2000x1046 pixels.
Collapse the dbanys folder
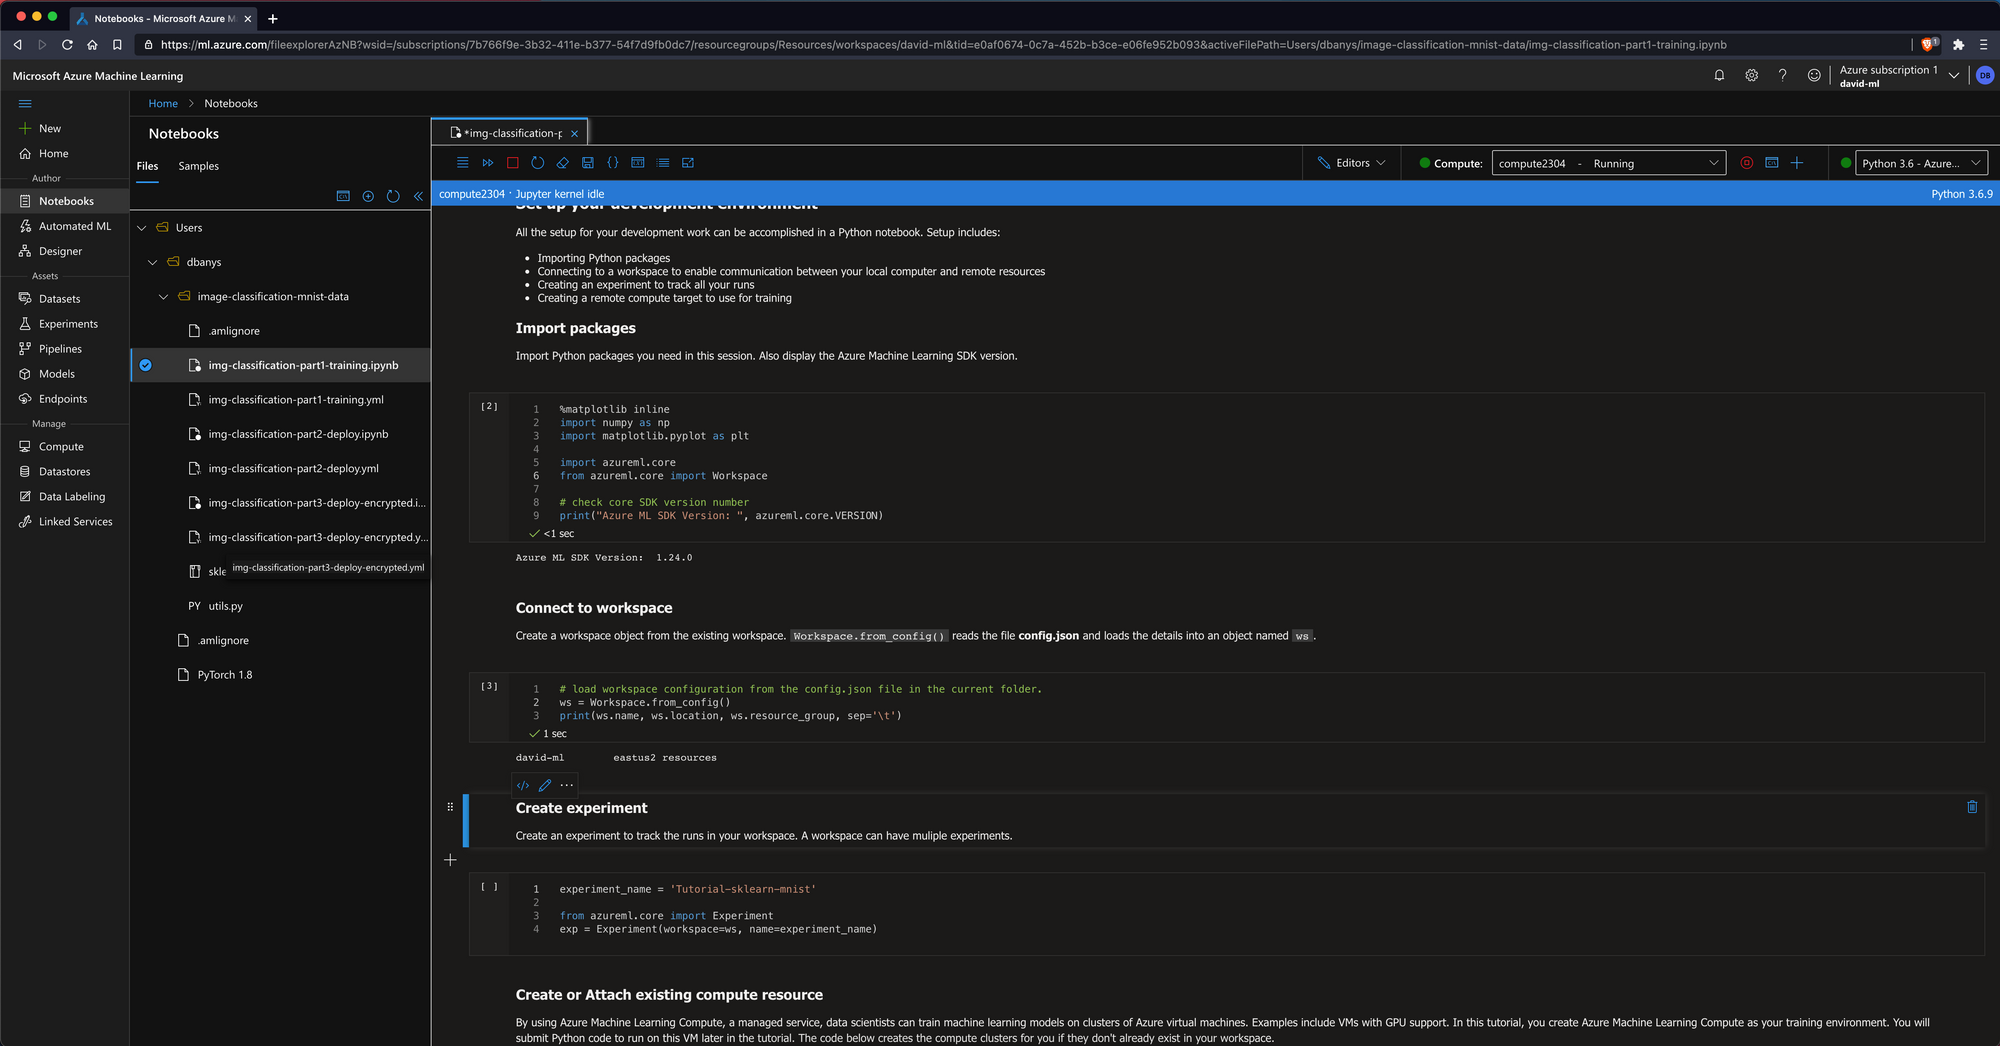pos(153,262)
